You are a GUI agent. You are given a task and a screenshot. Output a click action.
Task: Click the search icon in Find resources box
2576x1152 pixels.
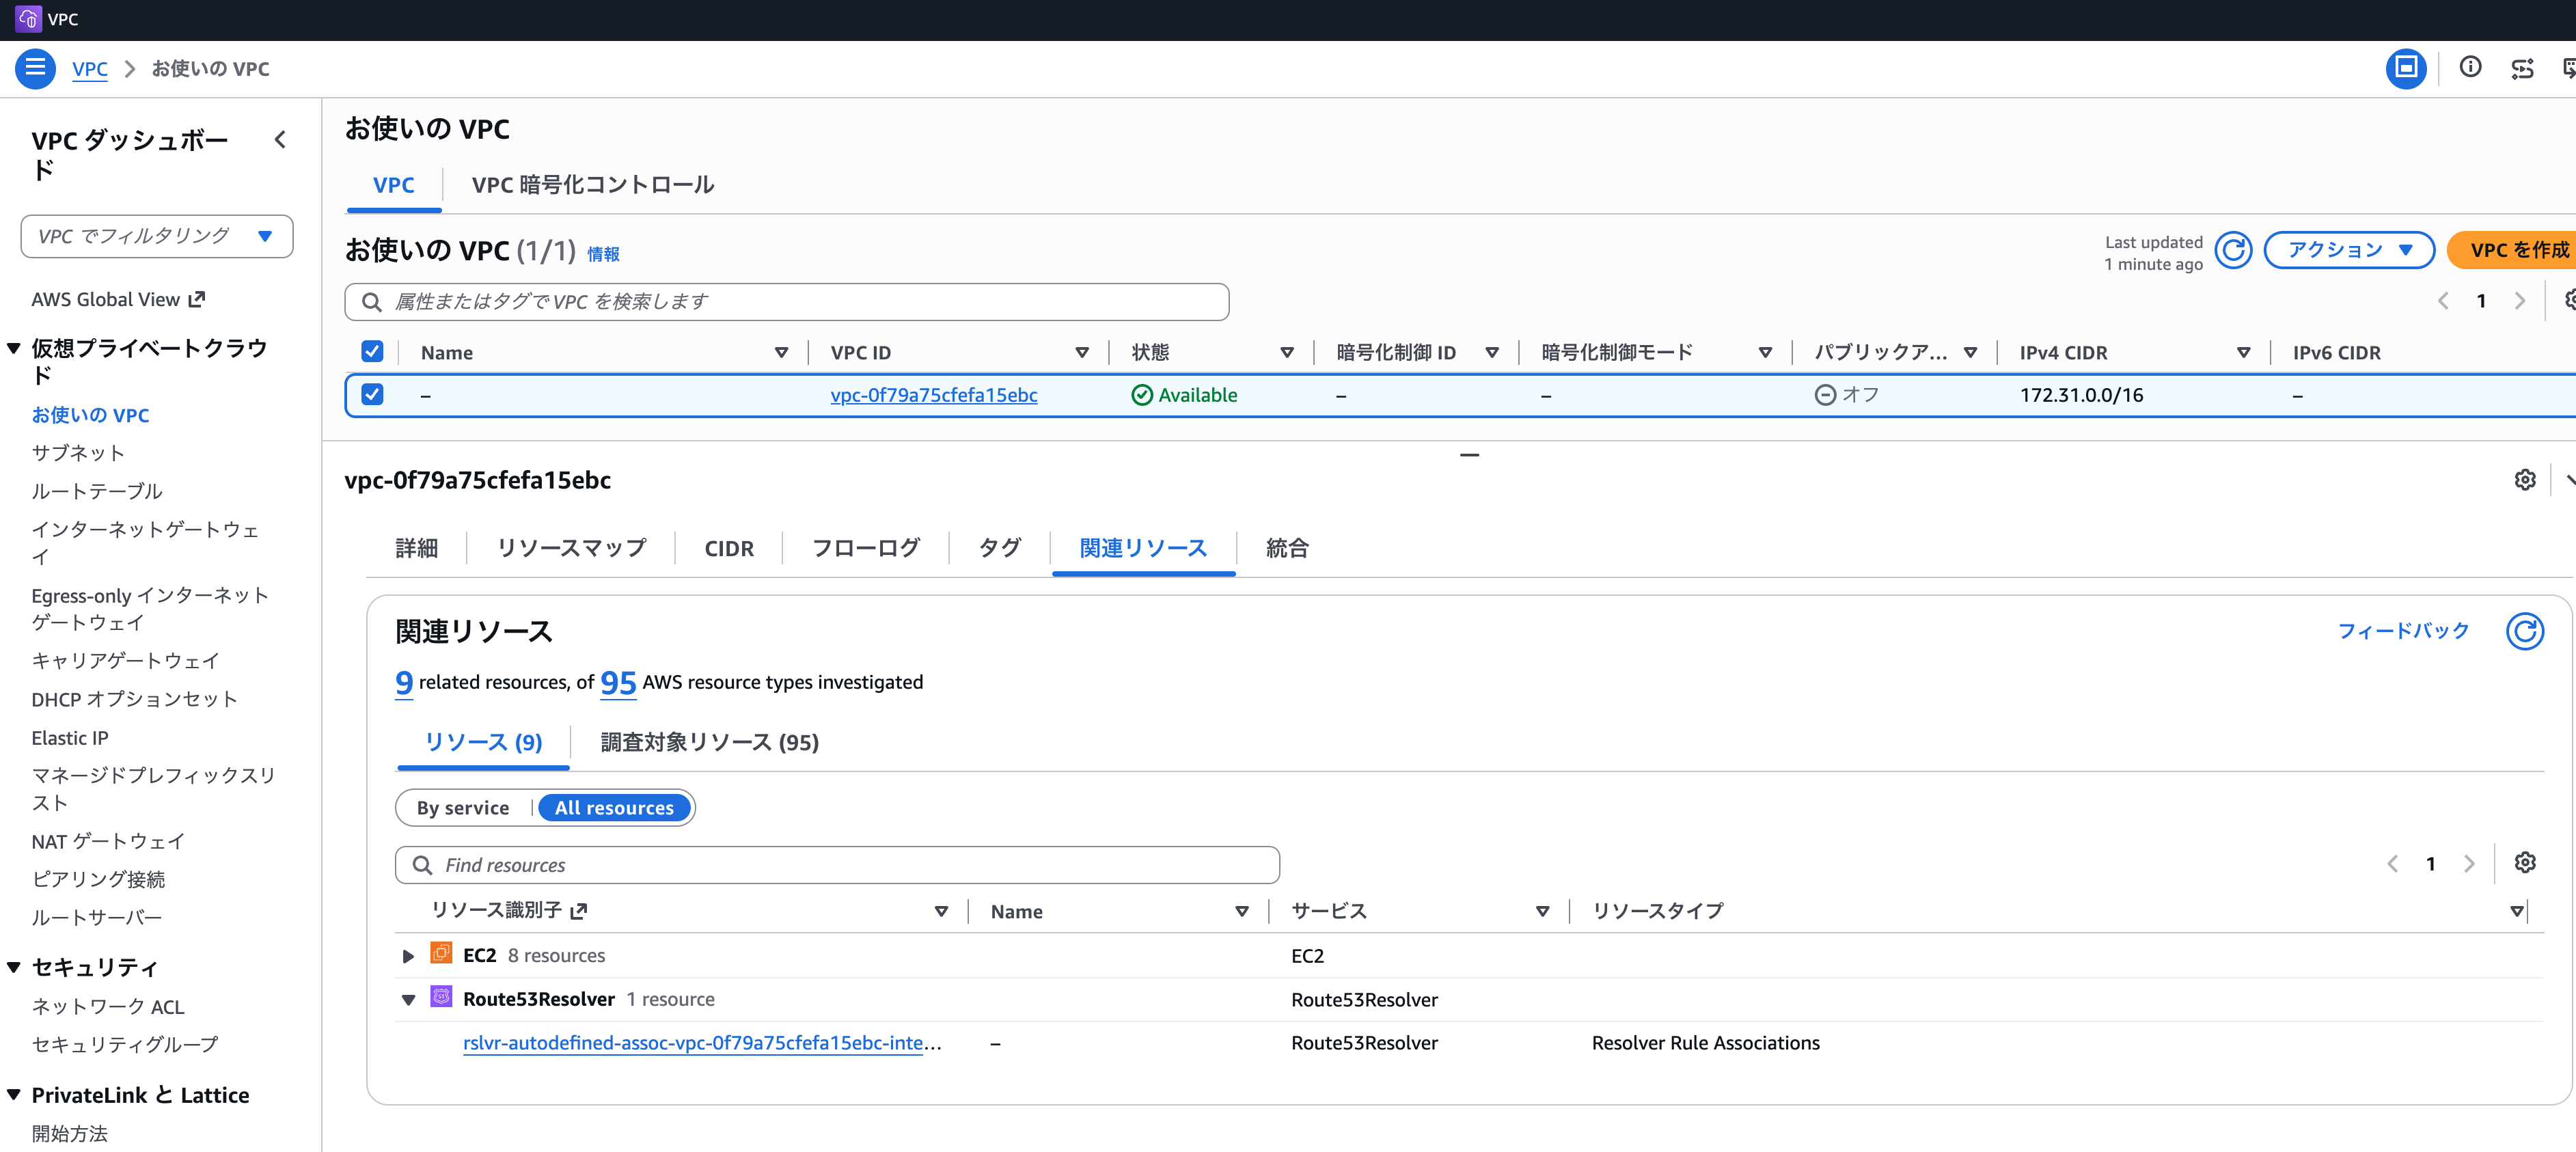point(422,865)
